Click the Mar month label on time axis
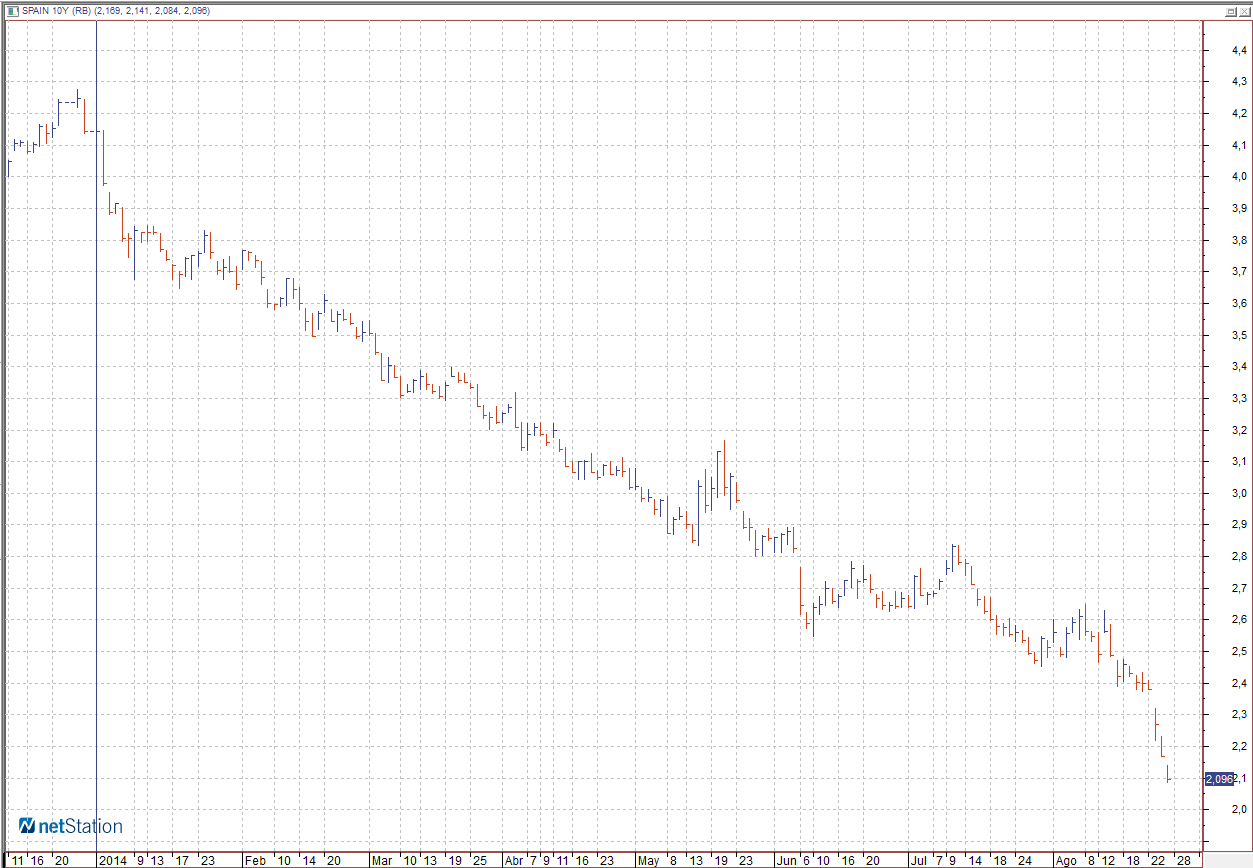The image size is (1253, 868). tap(382, 860)
